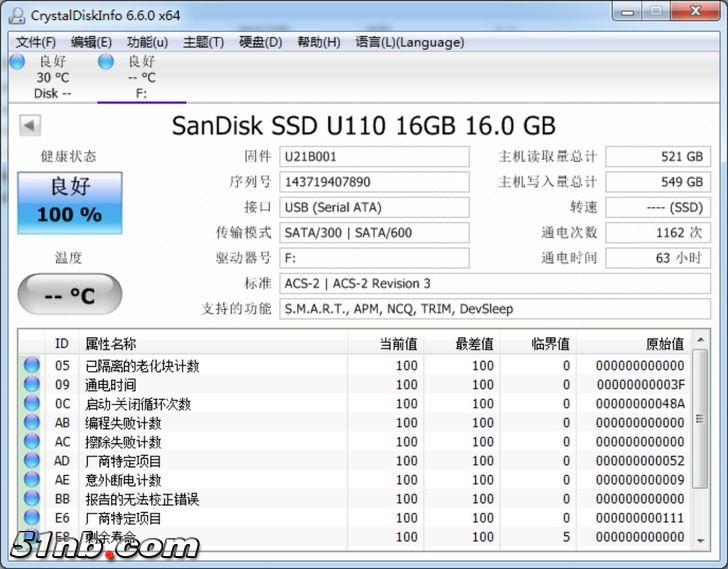
Task: Select the F: drive tab
Action: 142,77
